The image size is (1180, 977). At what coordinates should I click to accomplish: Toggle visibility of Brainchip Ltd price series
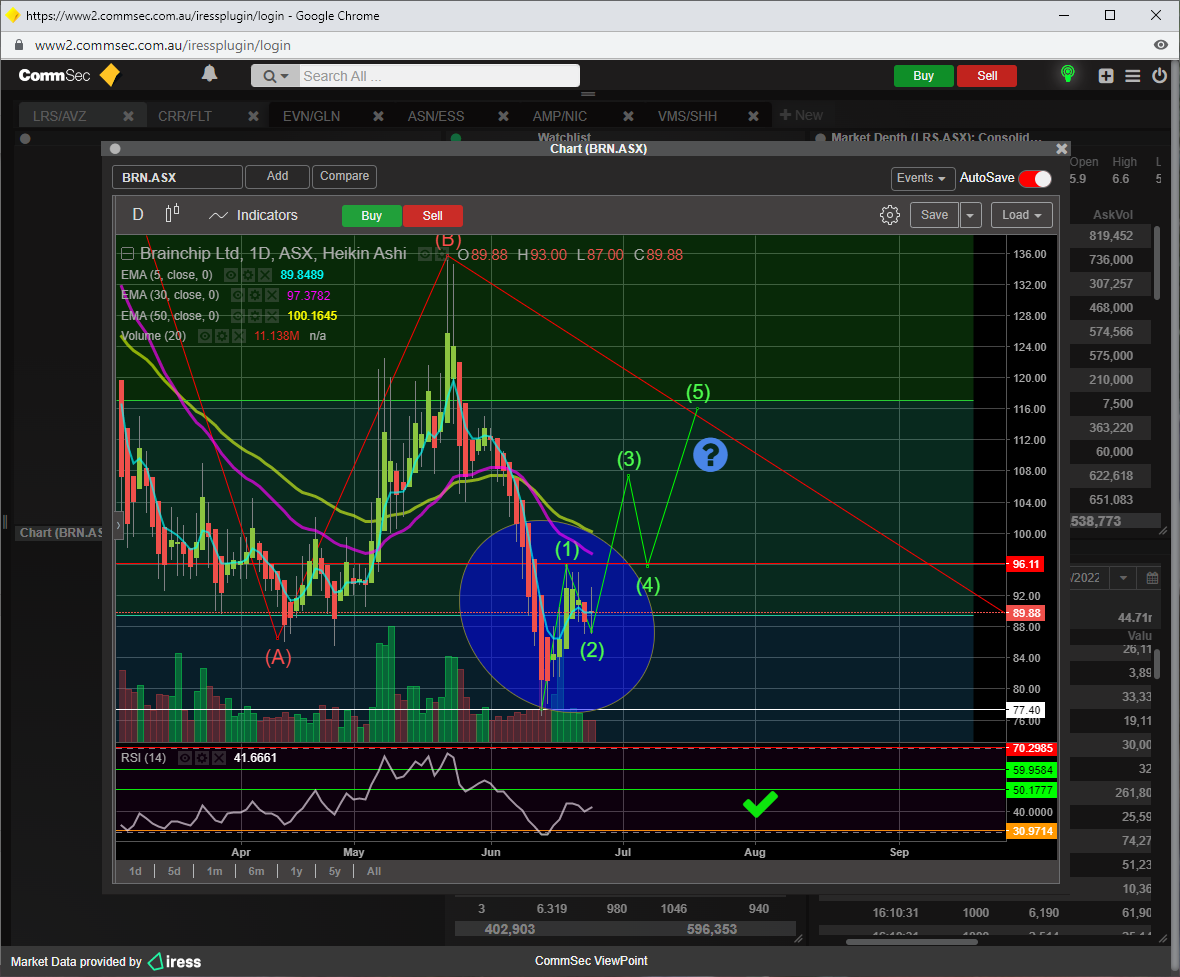[x=425, y=254]
